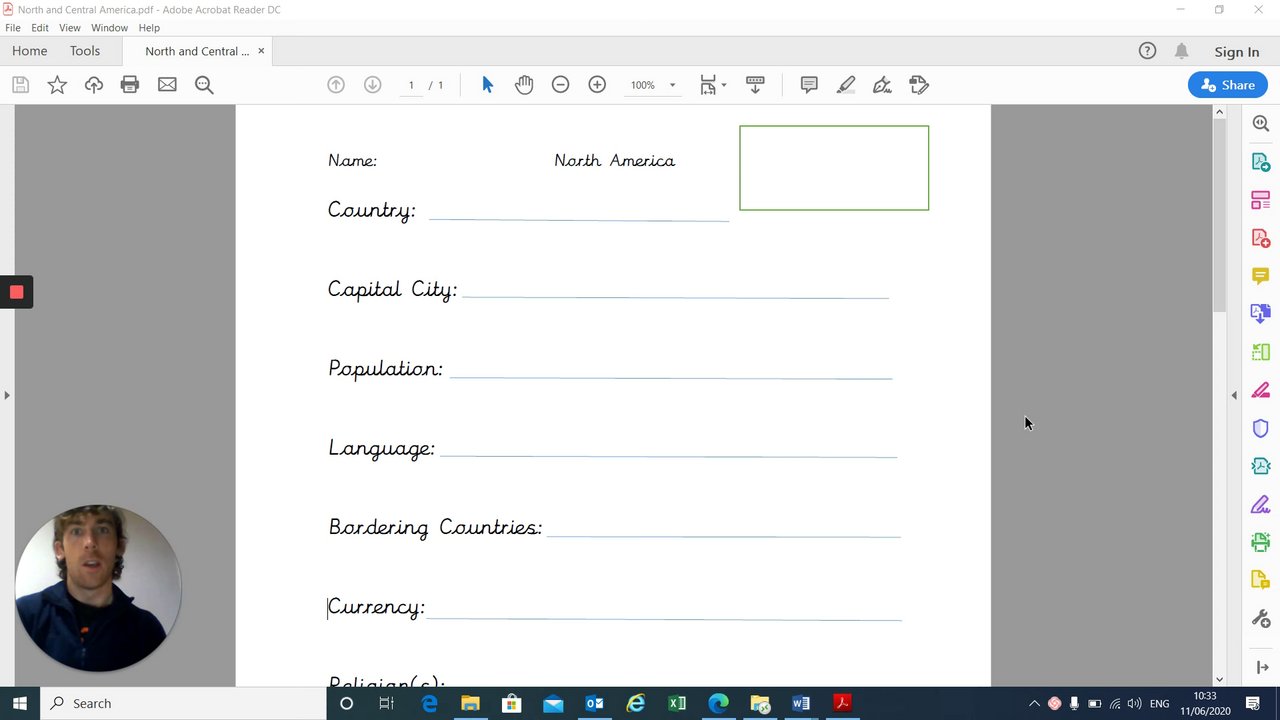
Task: Select the Hand pan tool
Action: [524, 85]
